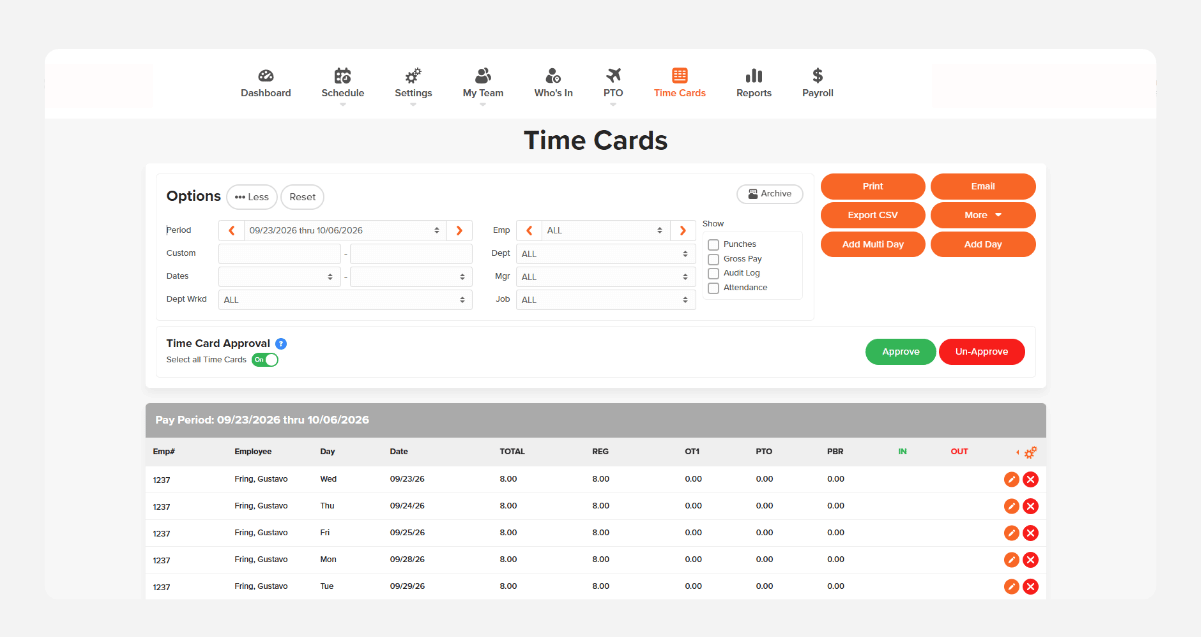
Task: Click the Archive button
Action: pyautogui.click(x=770, y=194)
